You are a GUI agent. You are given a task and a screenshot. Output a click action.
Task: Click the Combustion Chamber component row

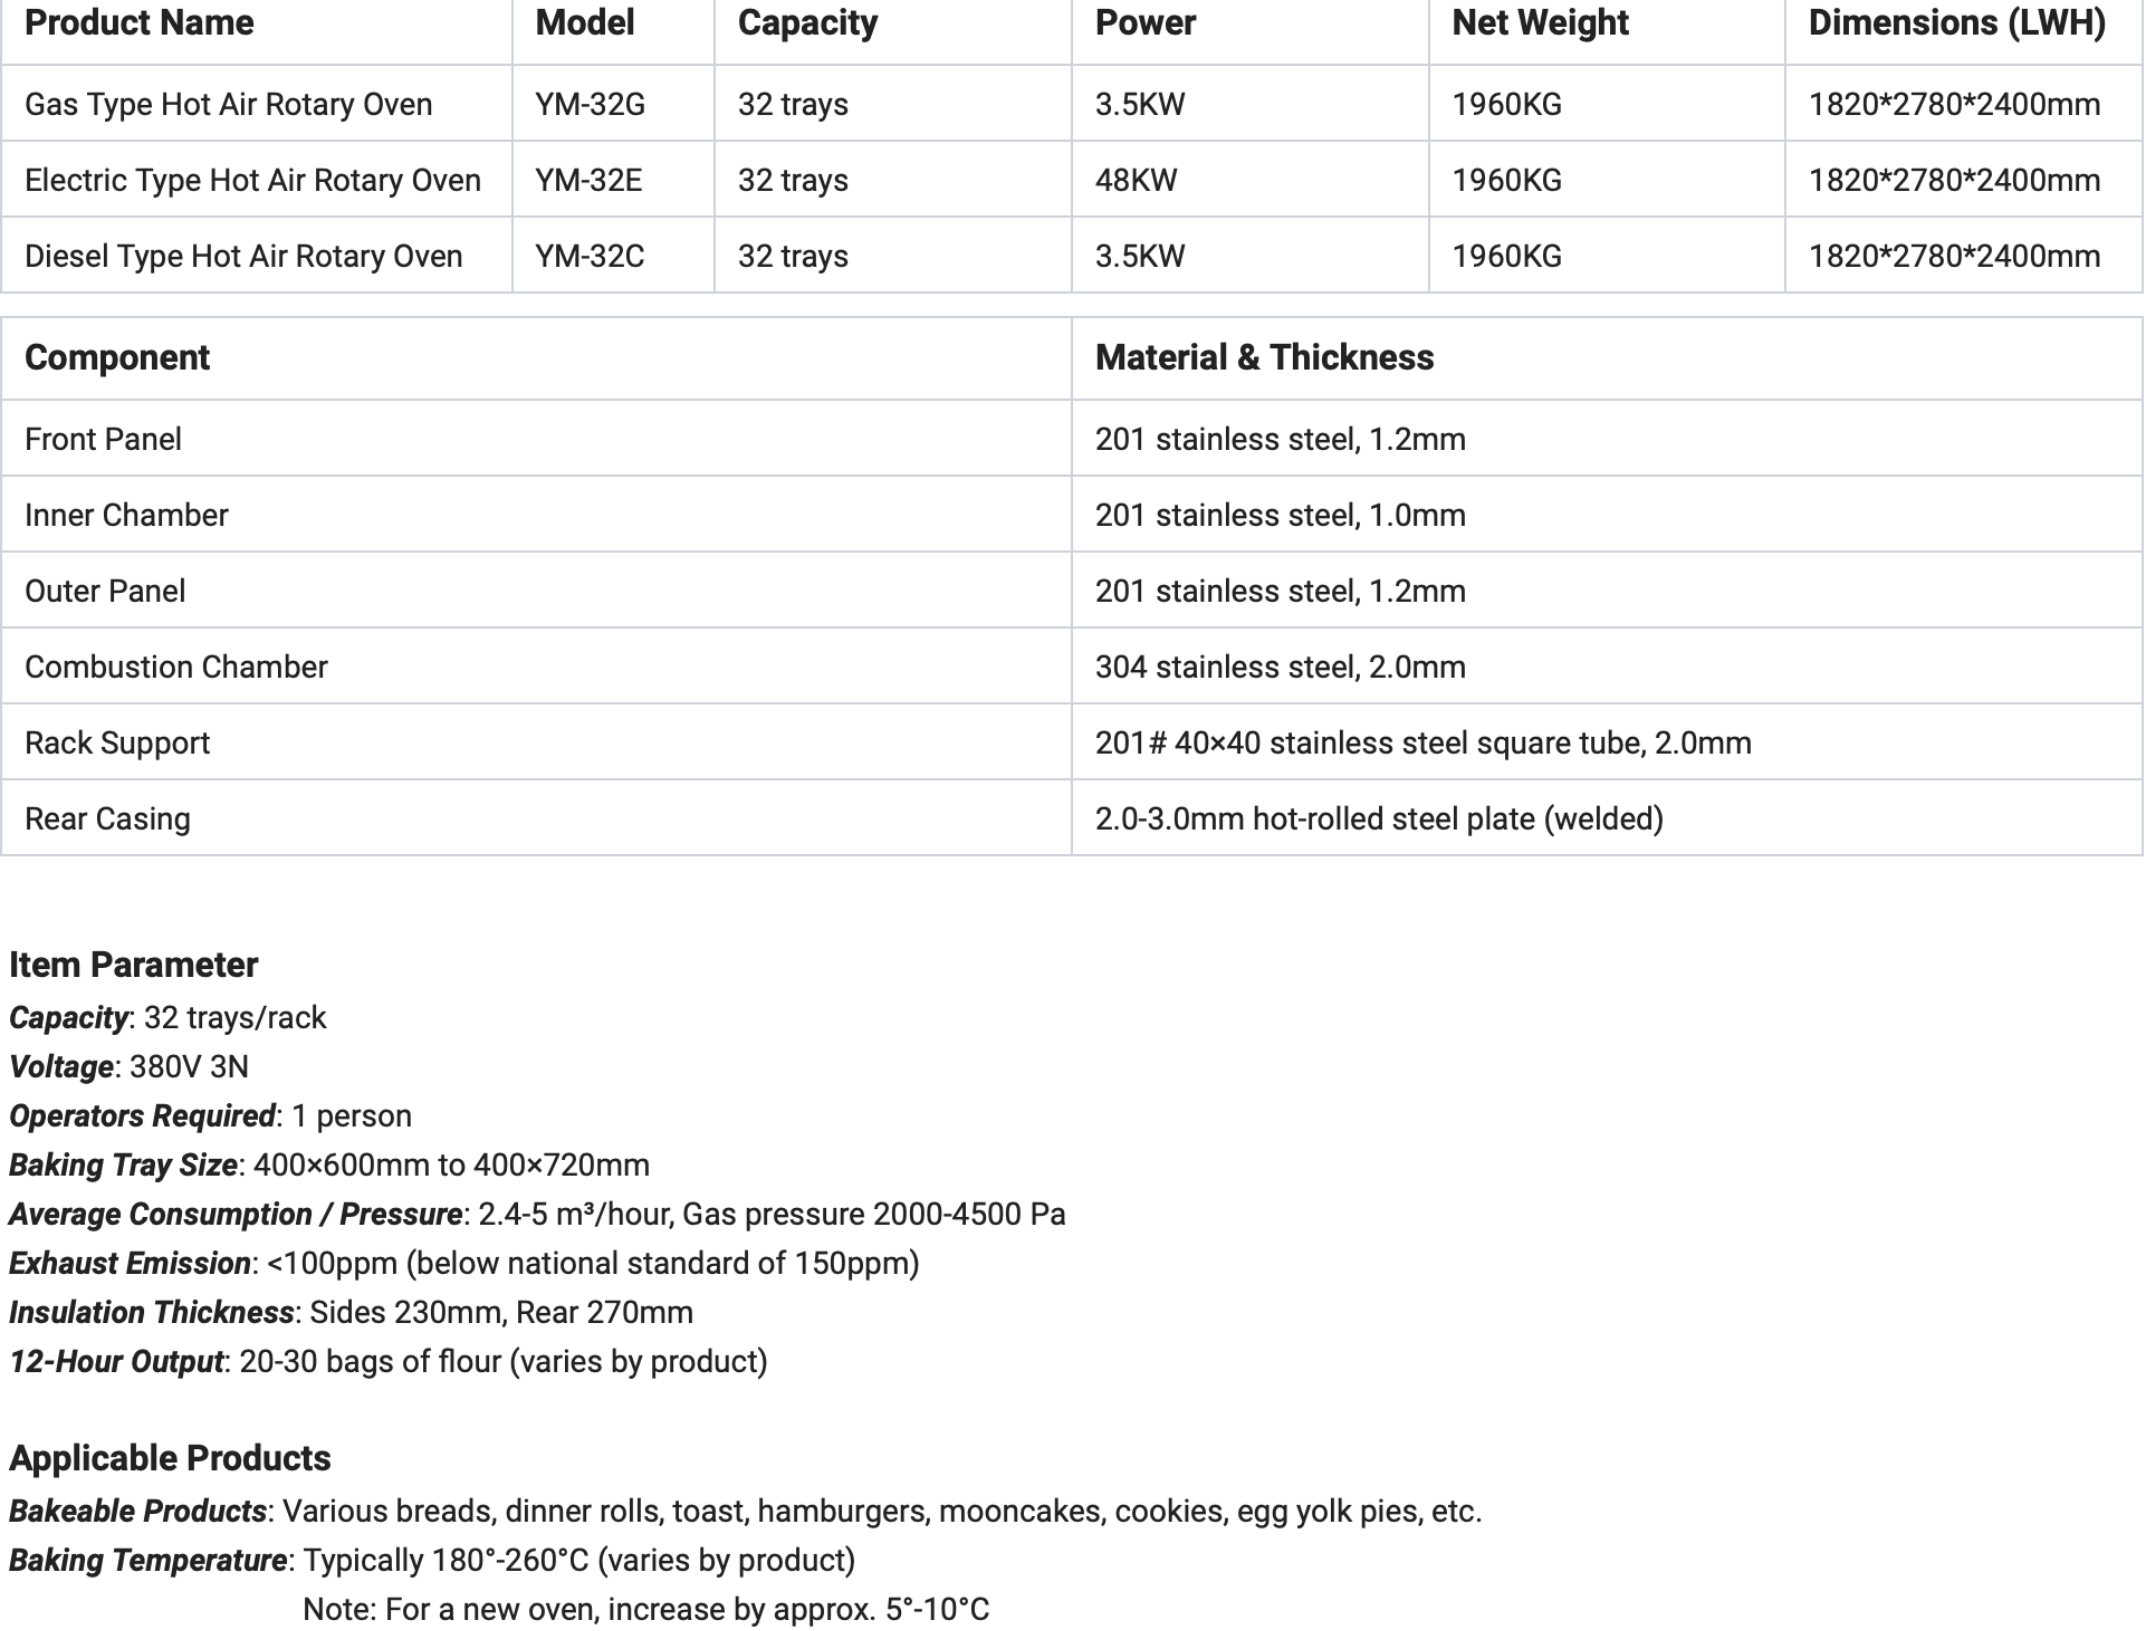(x=1071, y=667)
